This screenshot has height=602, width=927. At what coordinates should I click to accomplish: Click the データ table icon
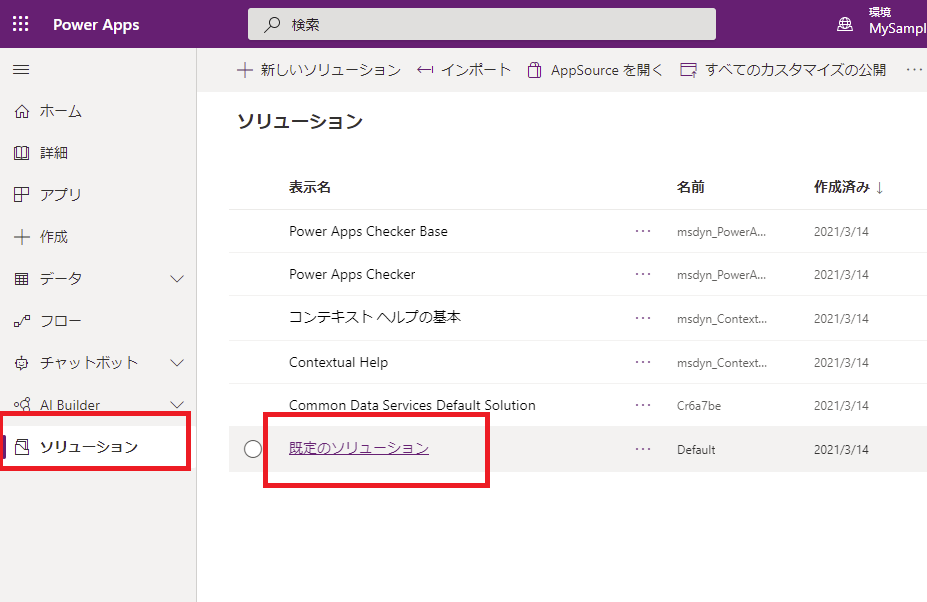click(21, 279)
